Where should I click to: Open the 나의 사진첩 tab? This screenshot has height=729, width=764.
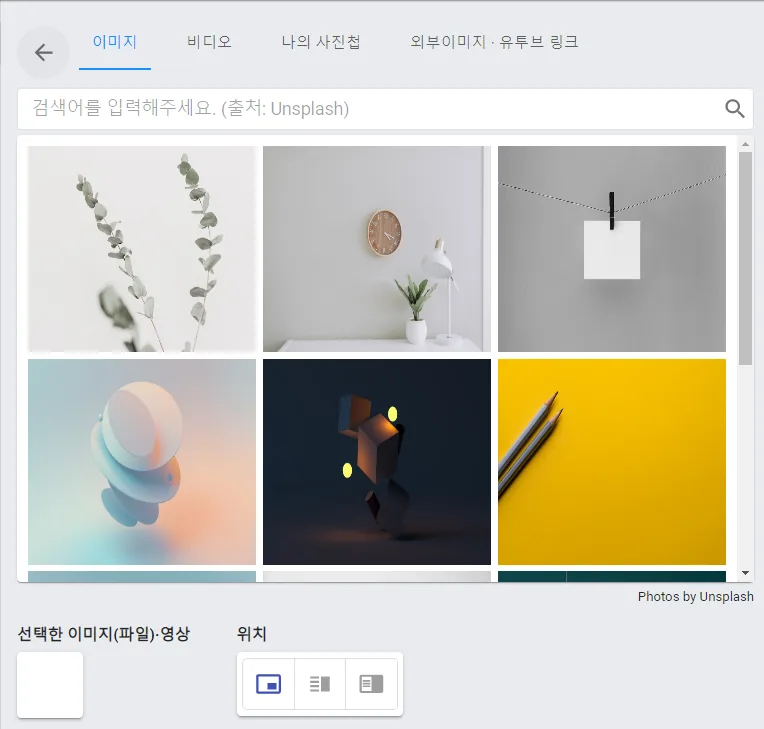point(321,42)
